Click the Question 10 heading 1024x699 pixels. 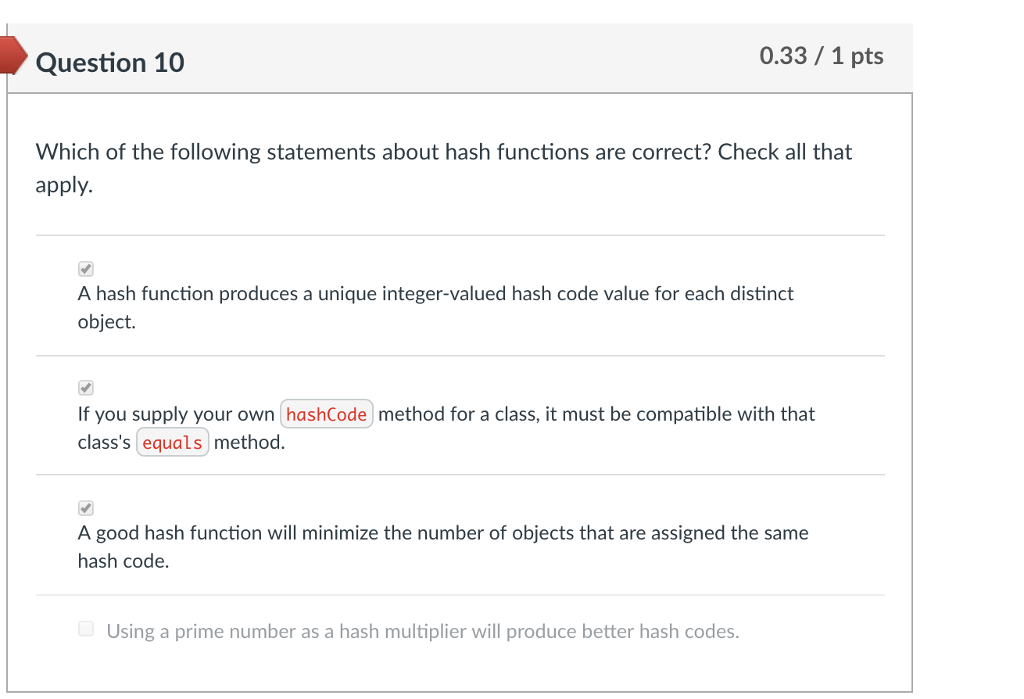110,62
